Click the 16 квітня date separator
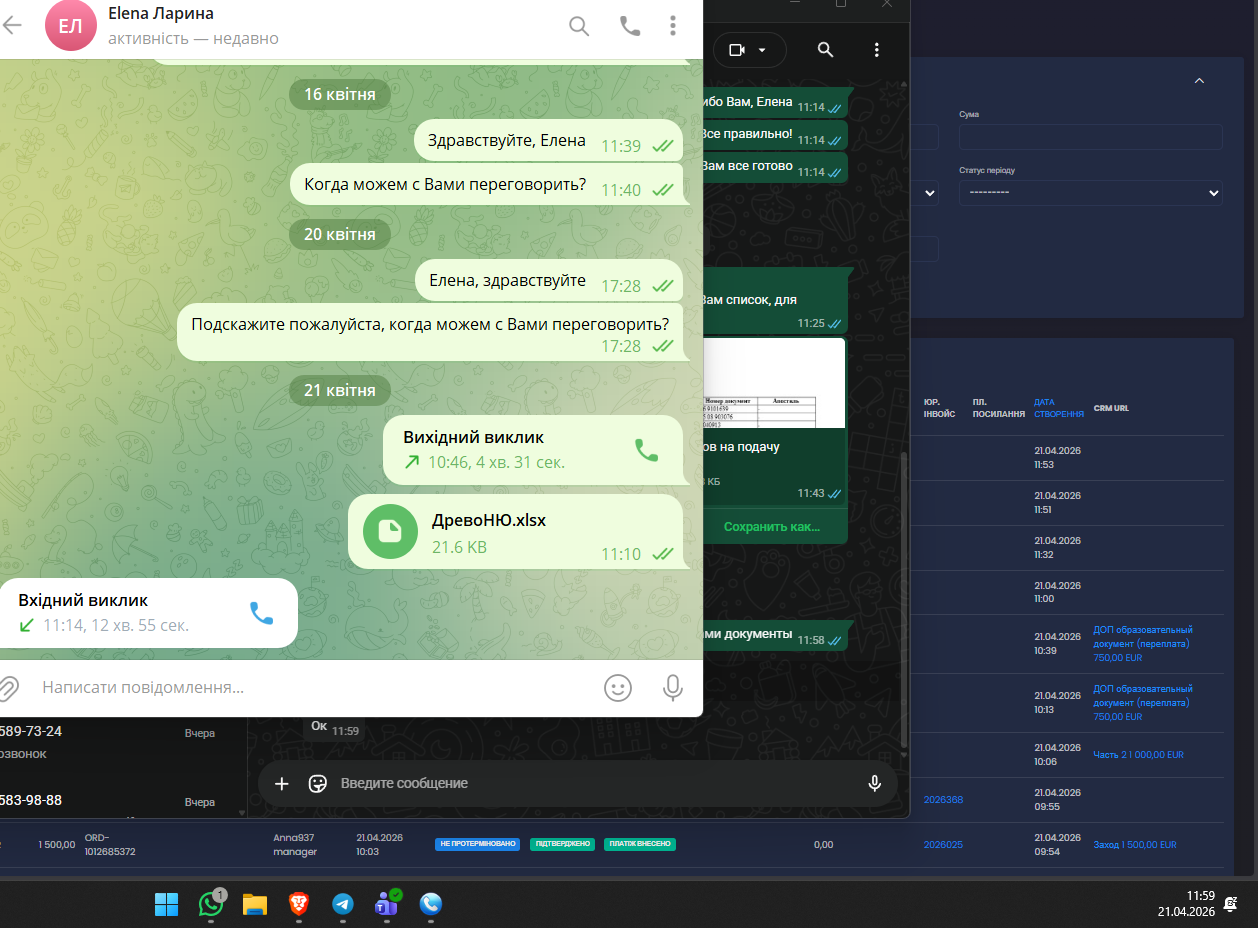The height and width of the screenshot is (928, 1258). point(340,95)
